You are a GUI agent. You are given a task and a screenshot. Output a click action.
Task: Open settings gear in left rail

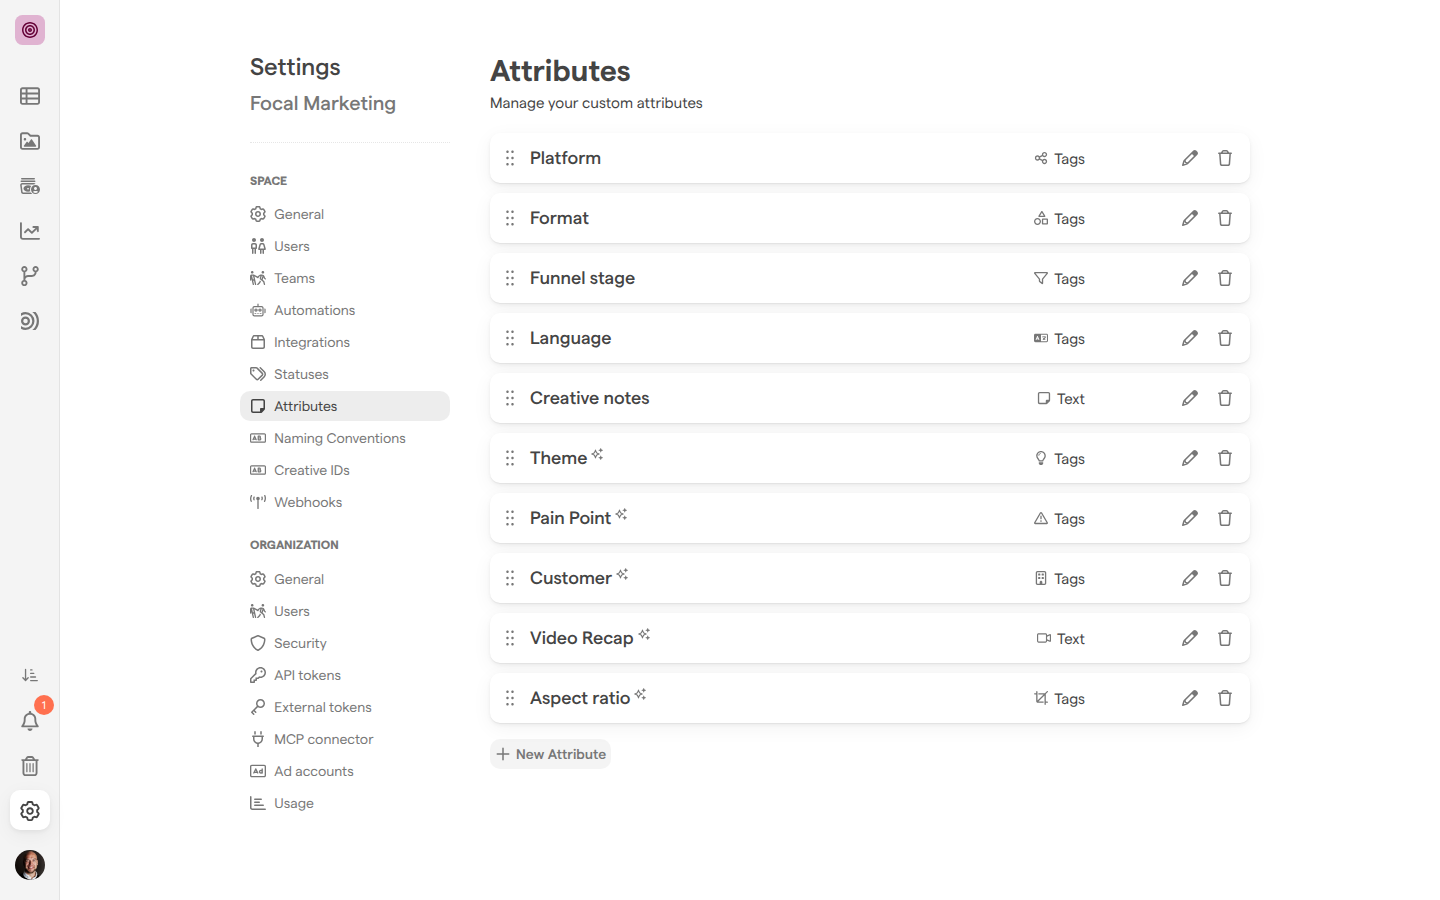click(x=30, y=811)
